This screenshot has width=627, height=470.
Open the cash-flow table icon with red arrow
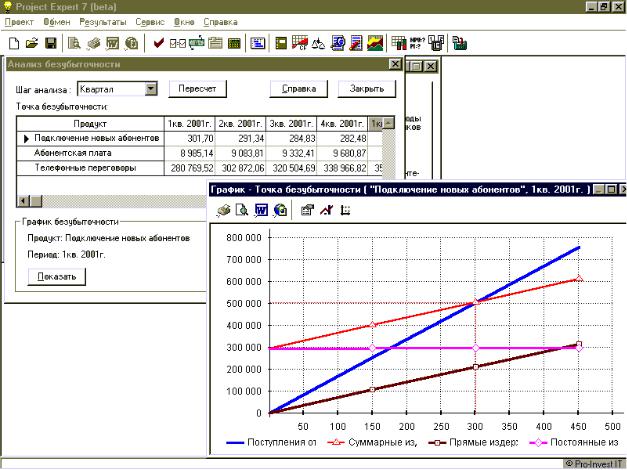pyautogui.click(x=300, y=43)
